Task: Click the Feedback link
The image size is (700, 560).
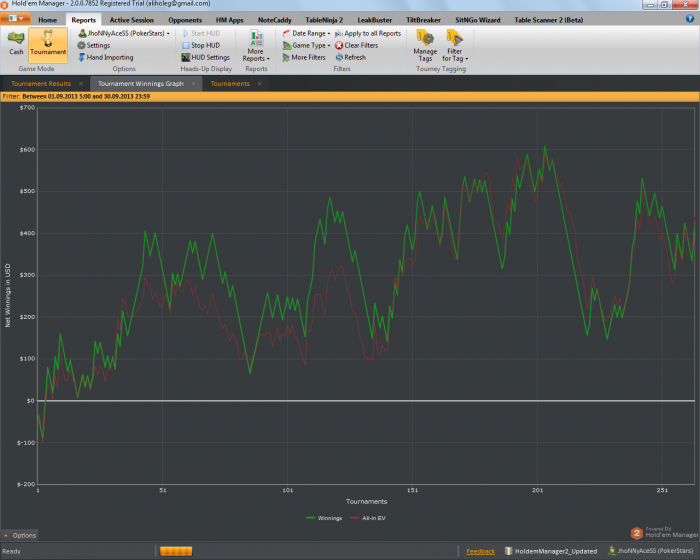Action: (480, 551)
